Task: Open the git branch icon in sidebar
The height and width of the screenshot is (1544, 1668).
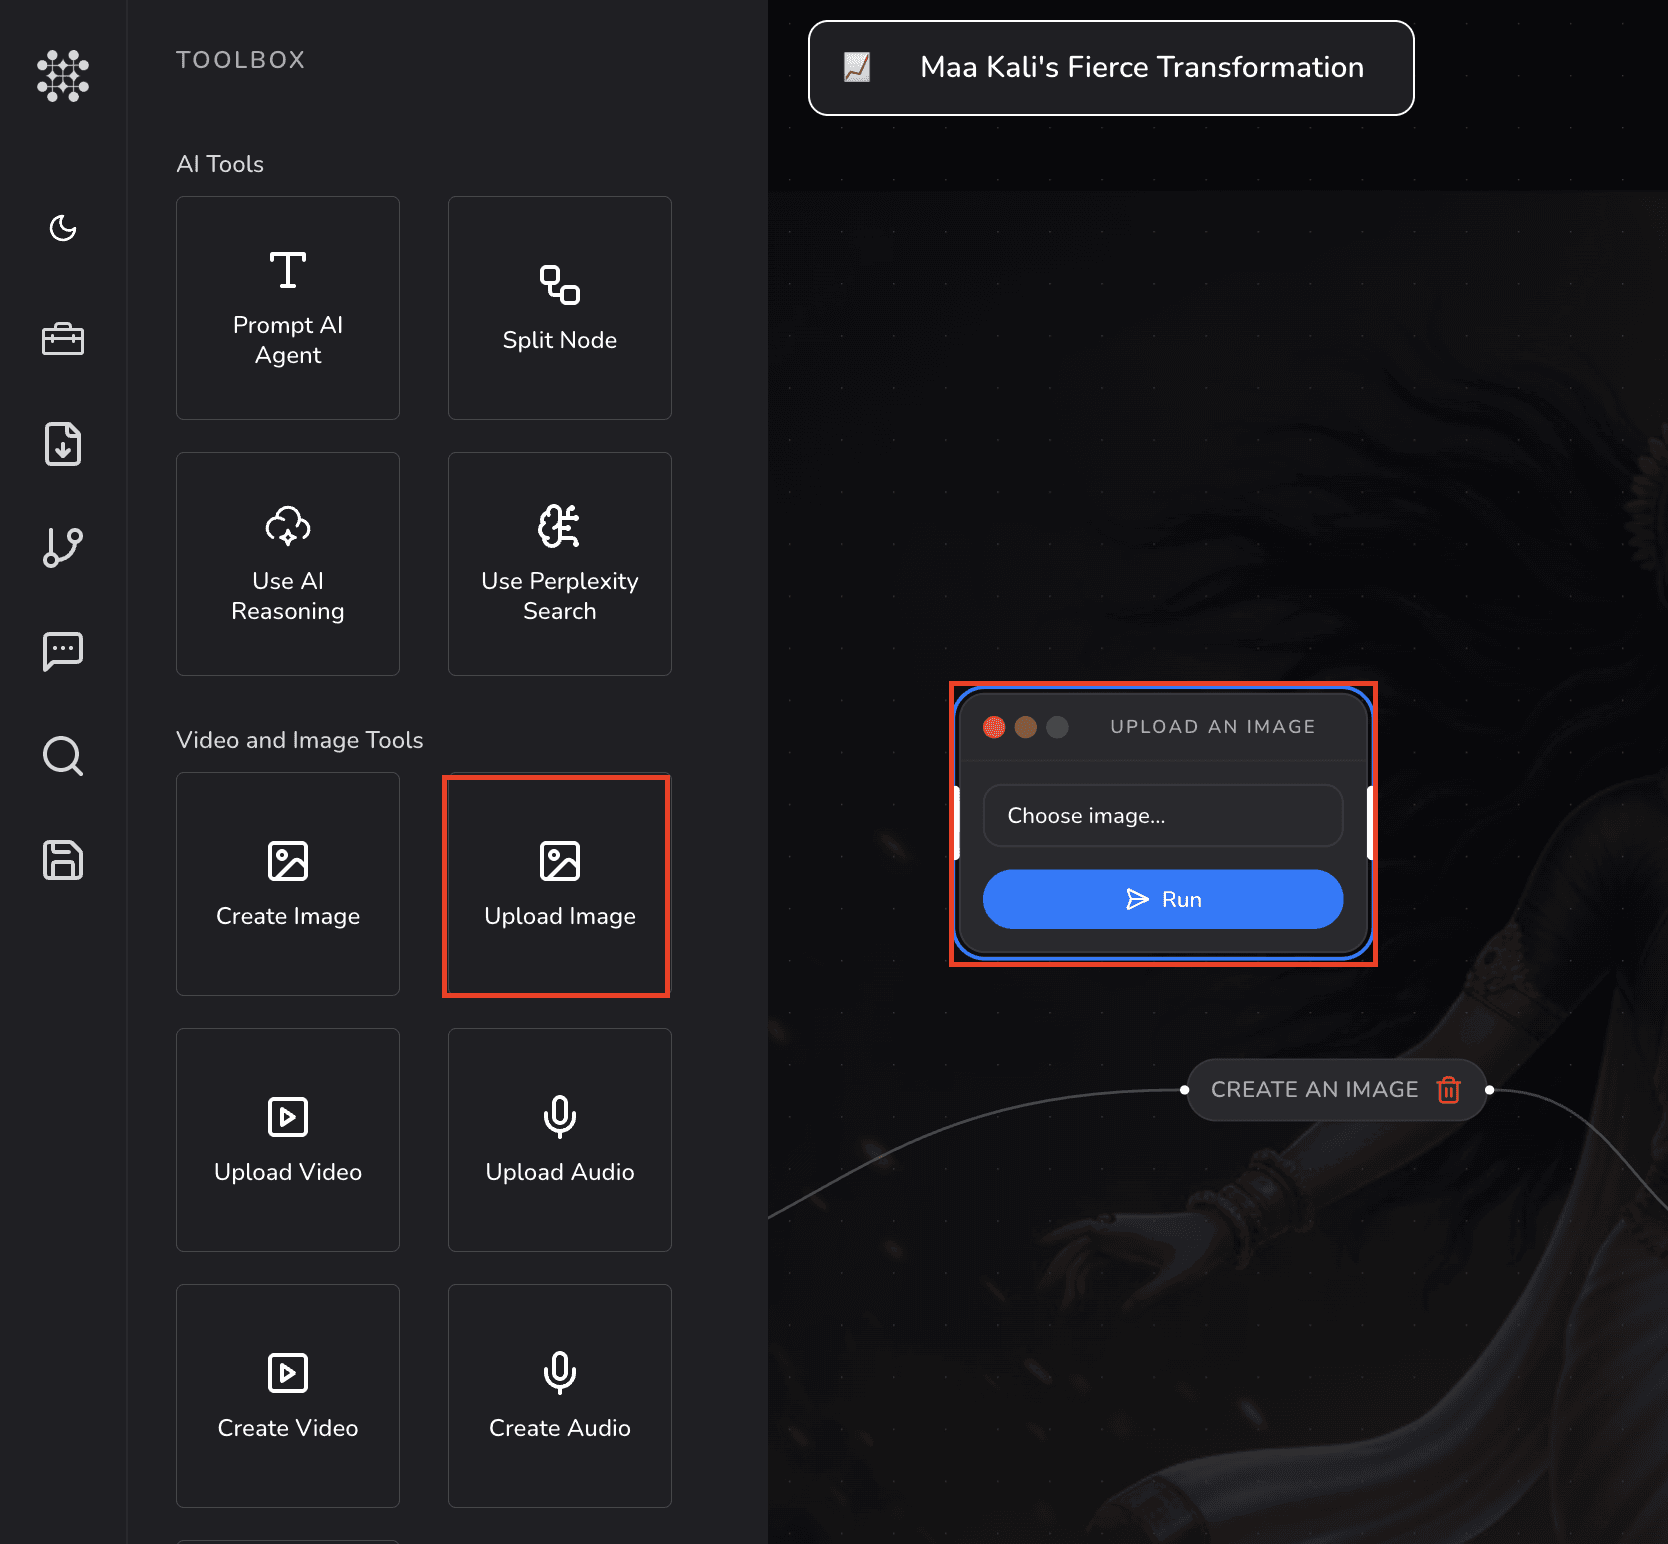Action: pyautogui.click(x=63, y=548)
